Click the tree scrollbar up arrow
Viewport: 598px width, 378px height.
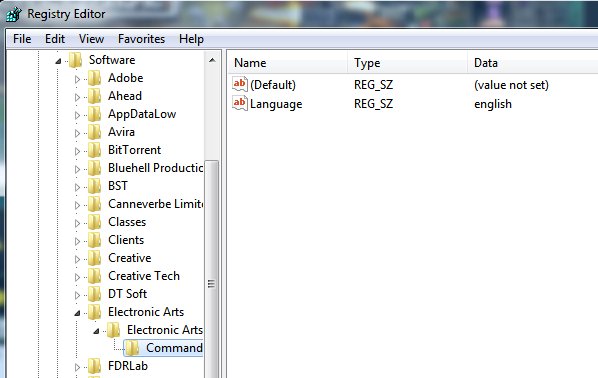click(x=212, y=60)
